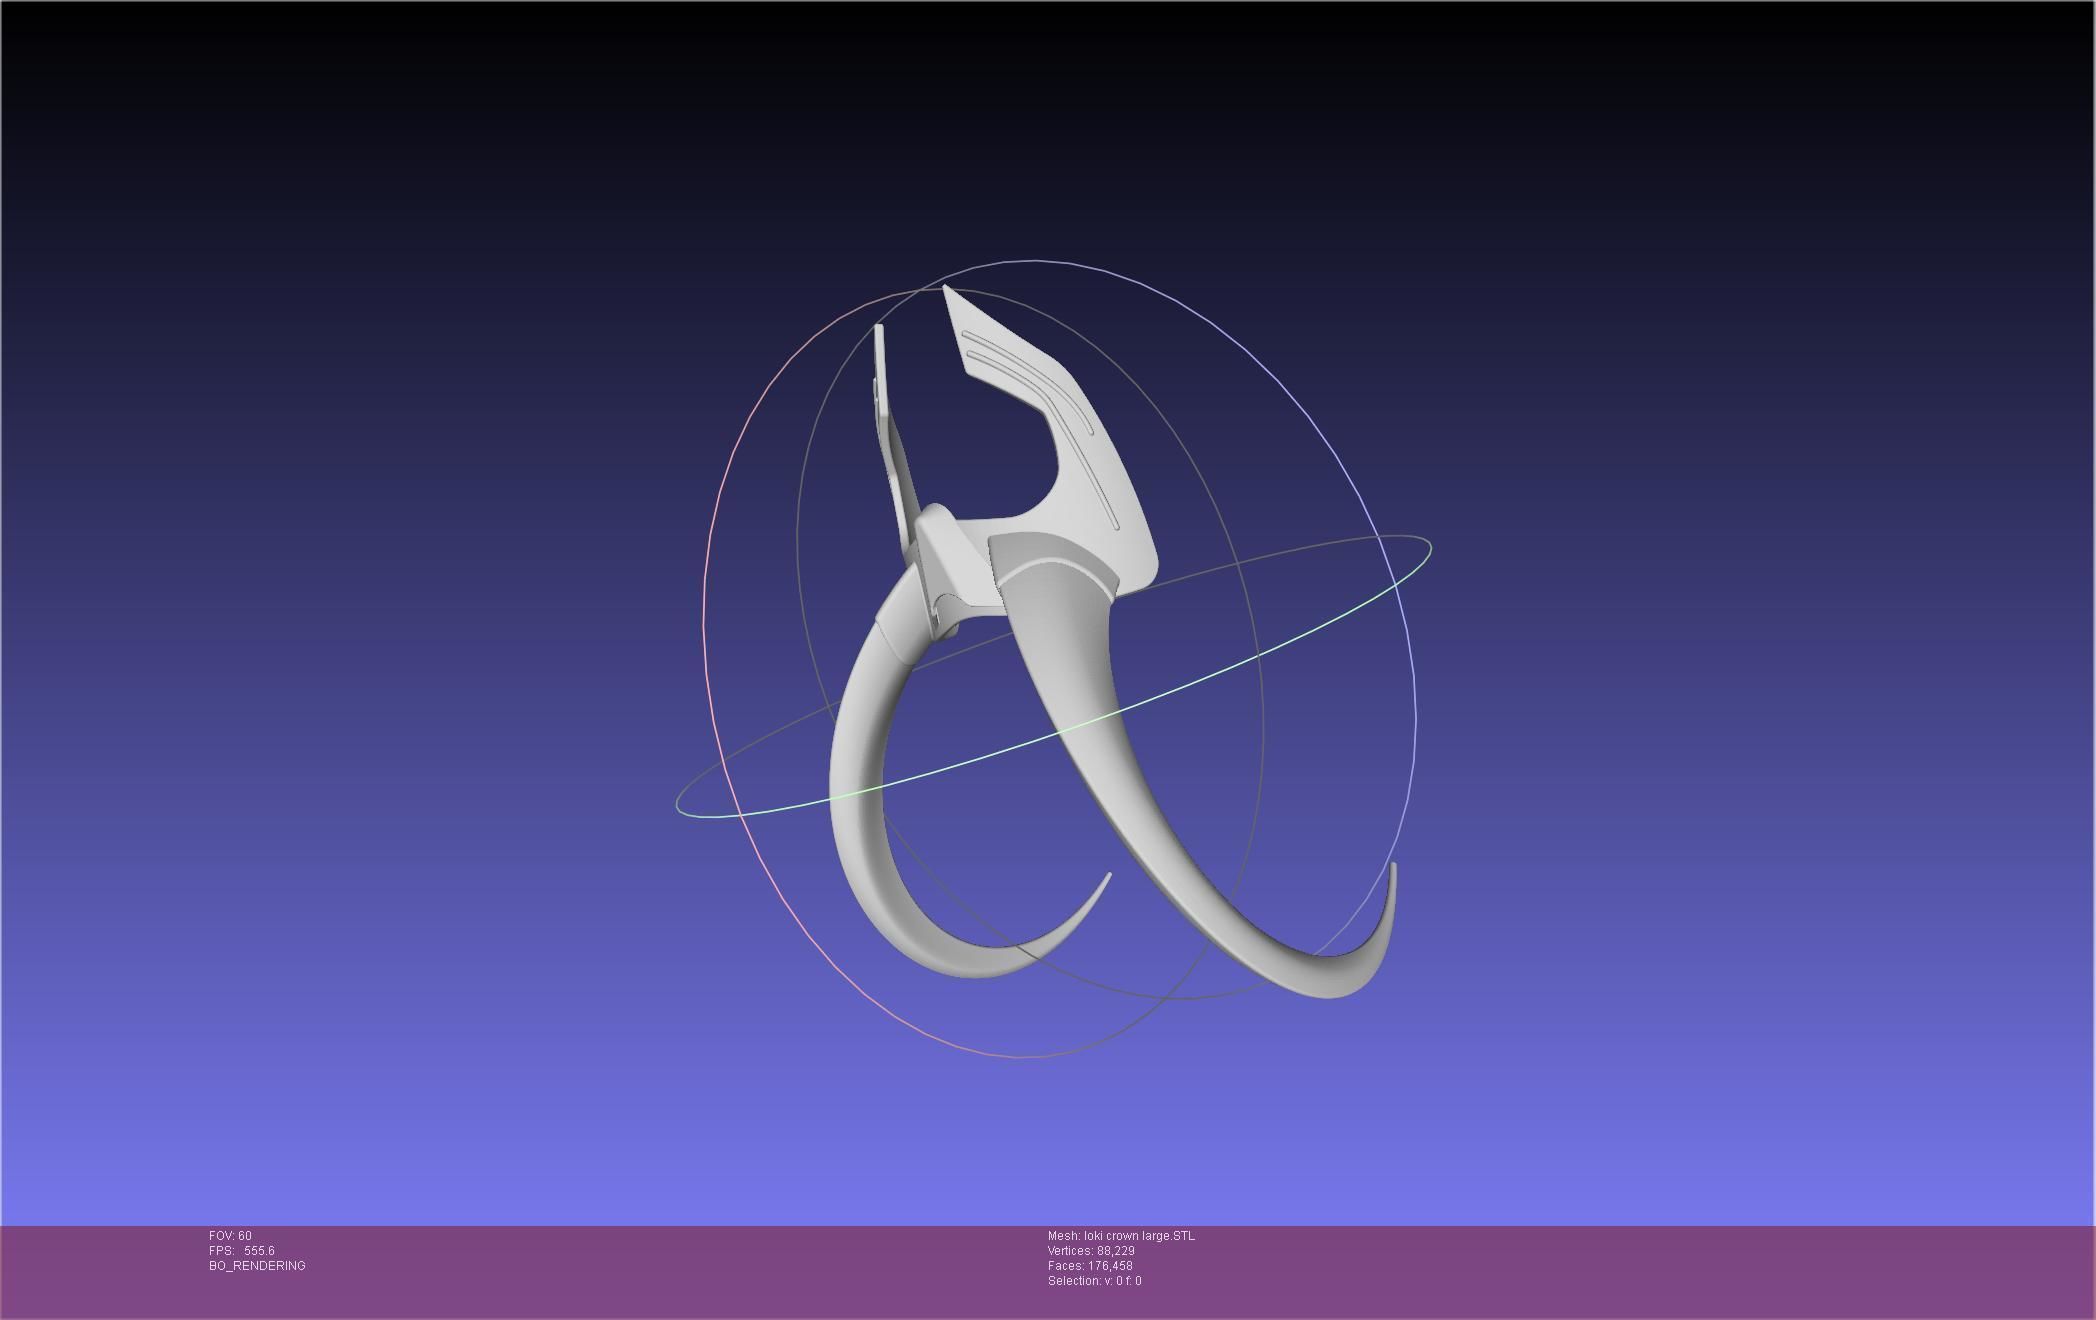Click the Vertices: 88,229 status line
2096x1320 pixels.
pos(1091,1251)
